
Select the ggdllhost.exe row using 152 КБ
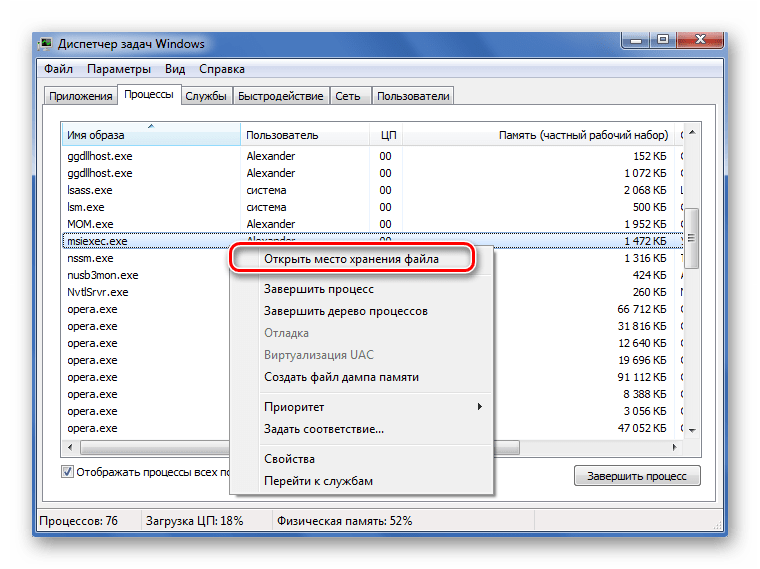point(372,156)
